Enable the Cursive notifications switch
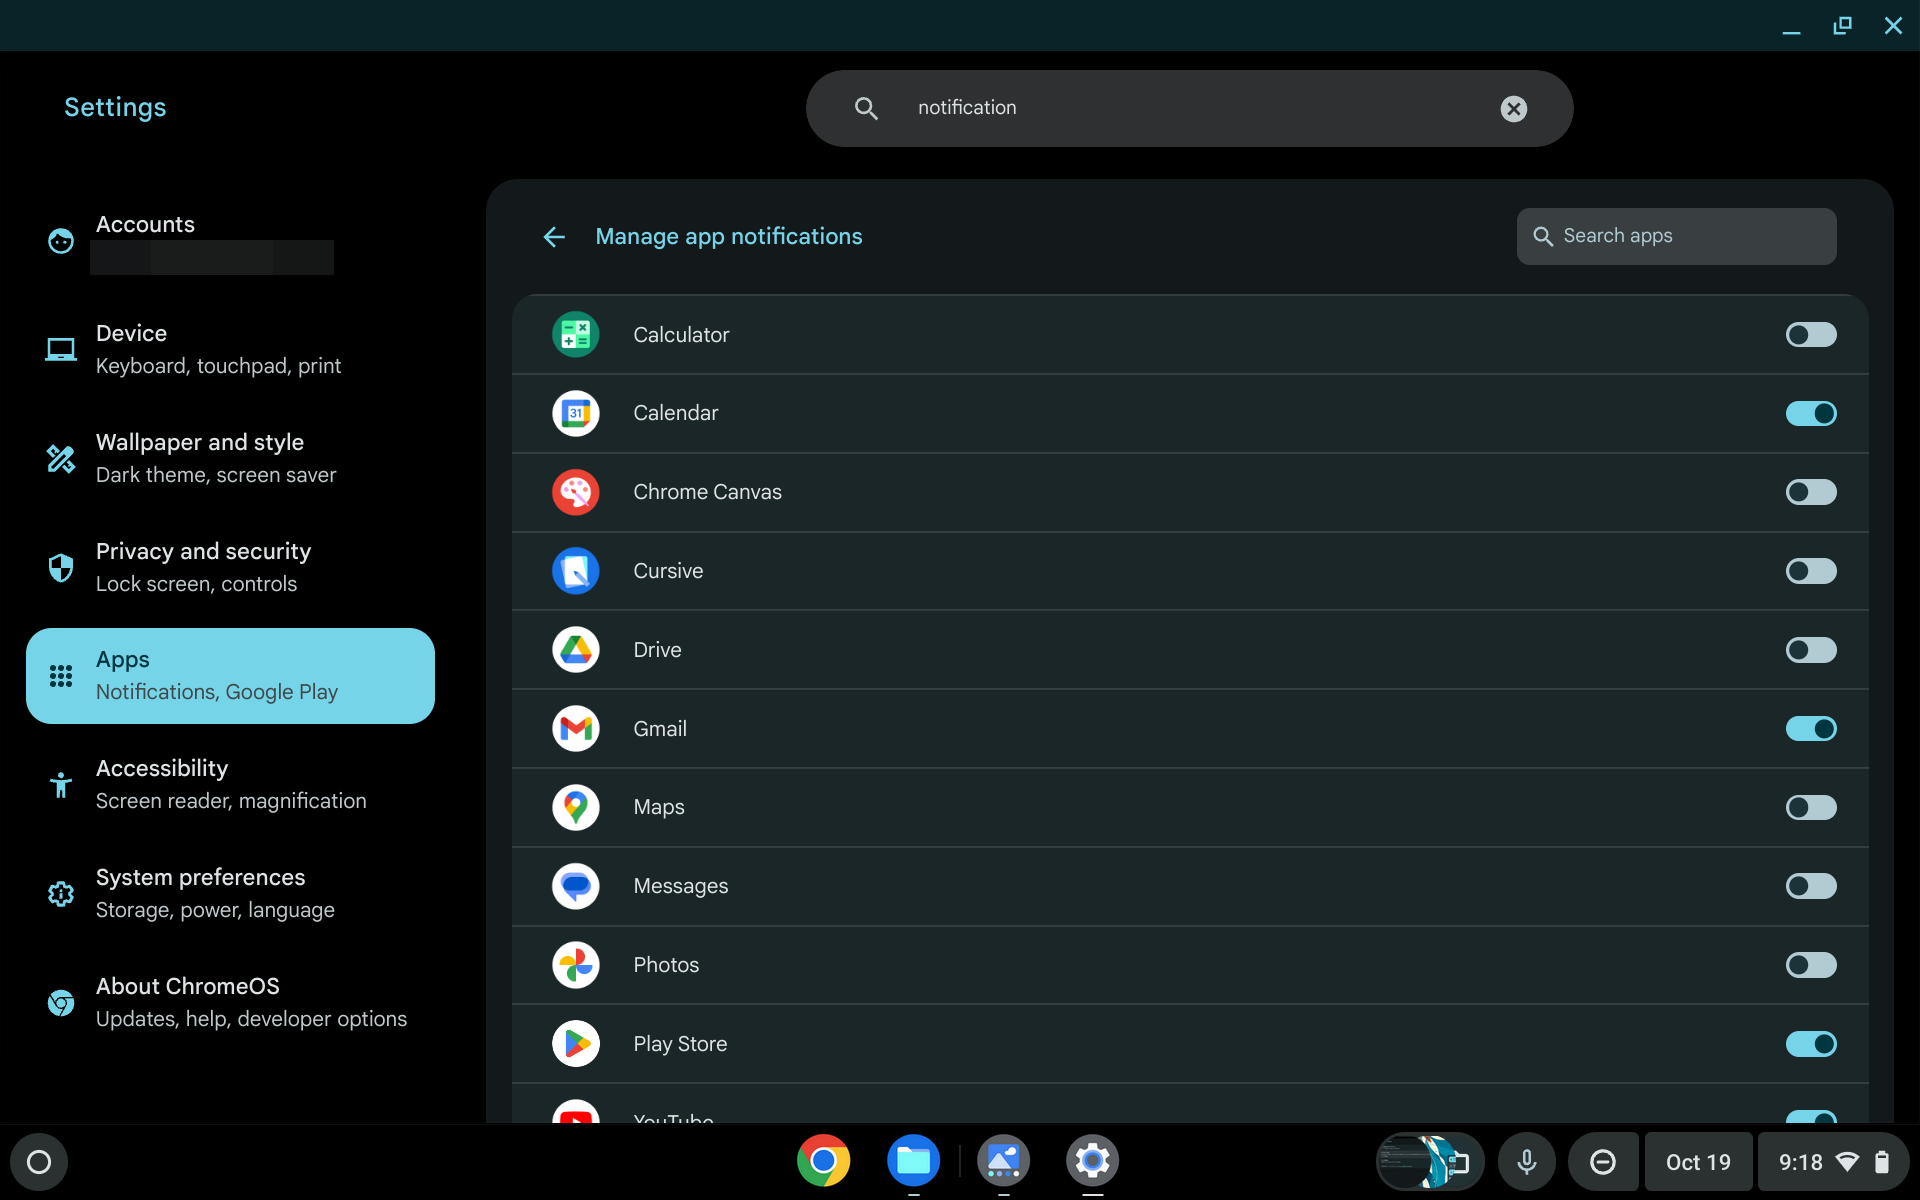The image size is (1920, 1200). (x=1811, y=571)
